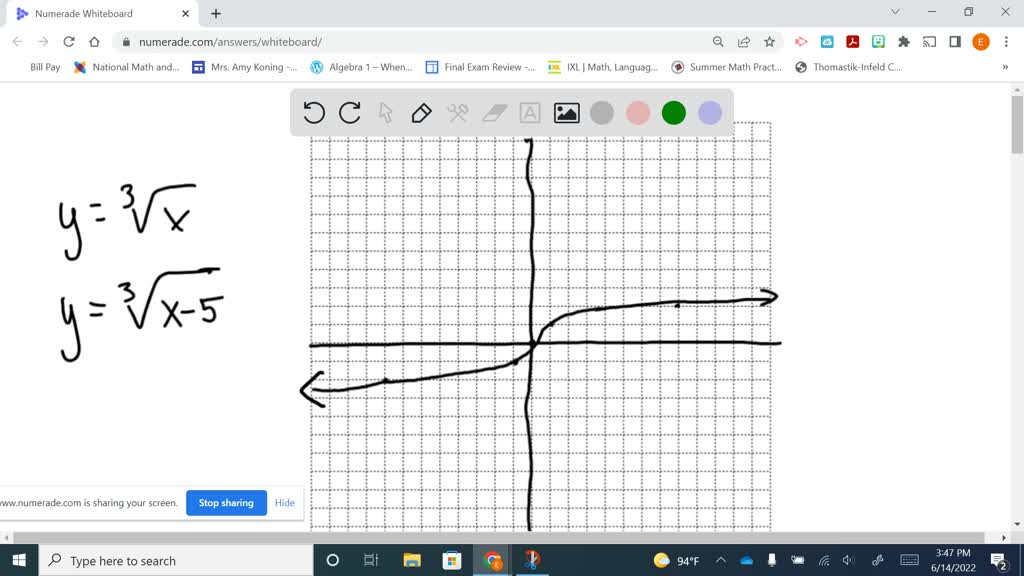
Task: Select the scissors cut tool
Action: click(x=457, y=113)
